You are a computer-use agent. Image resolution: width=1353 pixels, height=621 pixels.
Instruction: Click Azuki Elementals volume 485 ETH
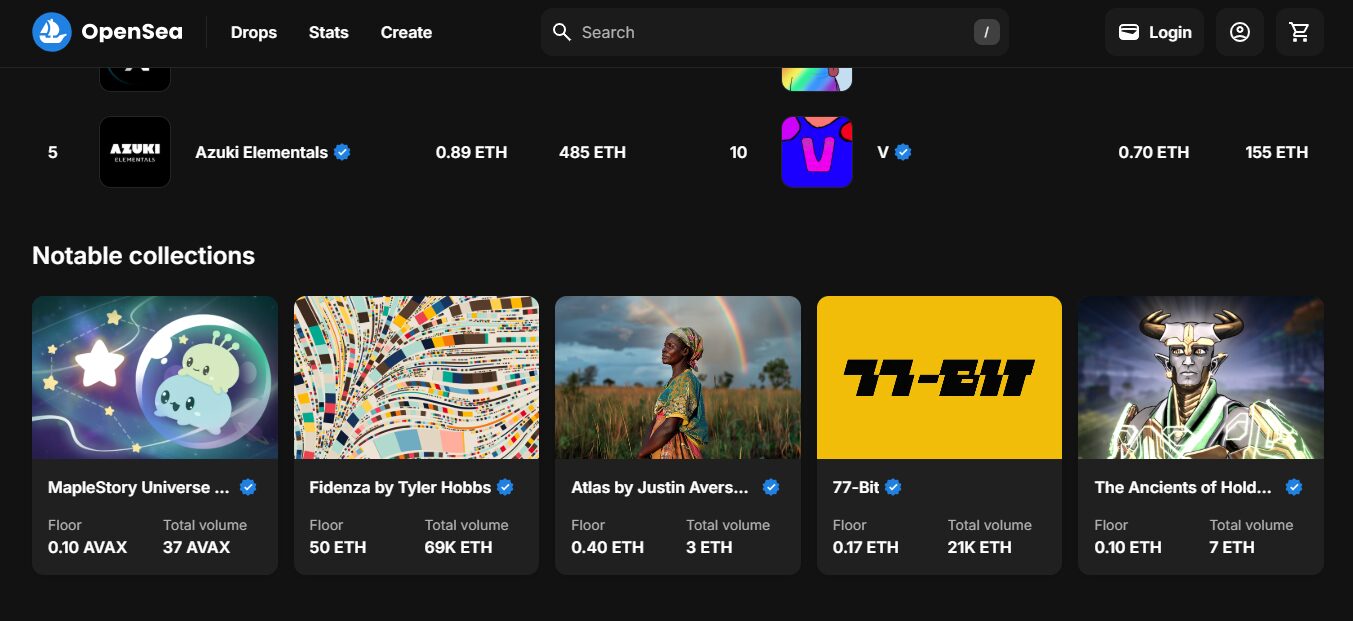pyautogui.click(x=592, y=152)
